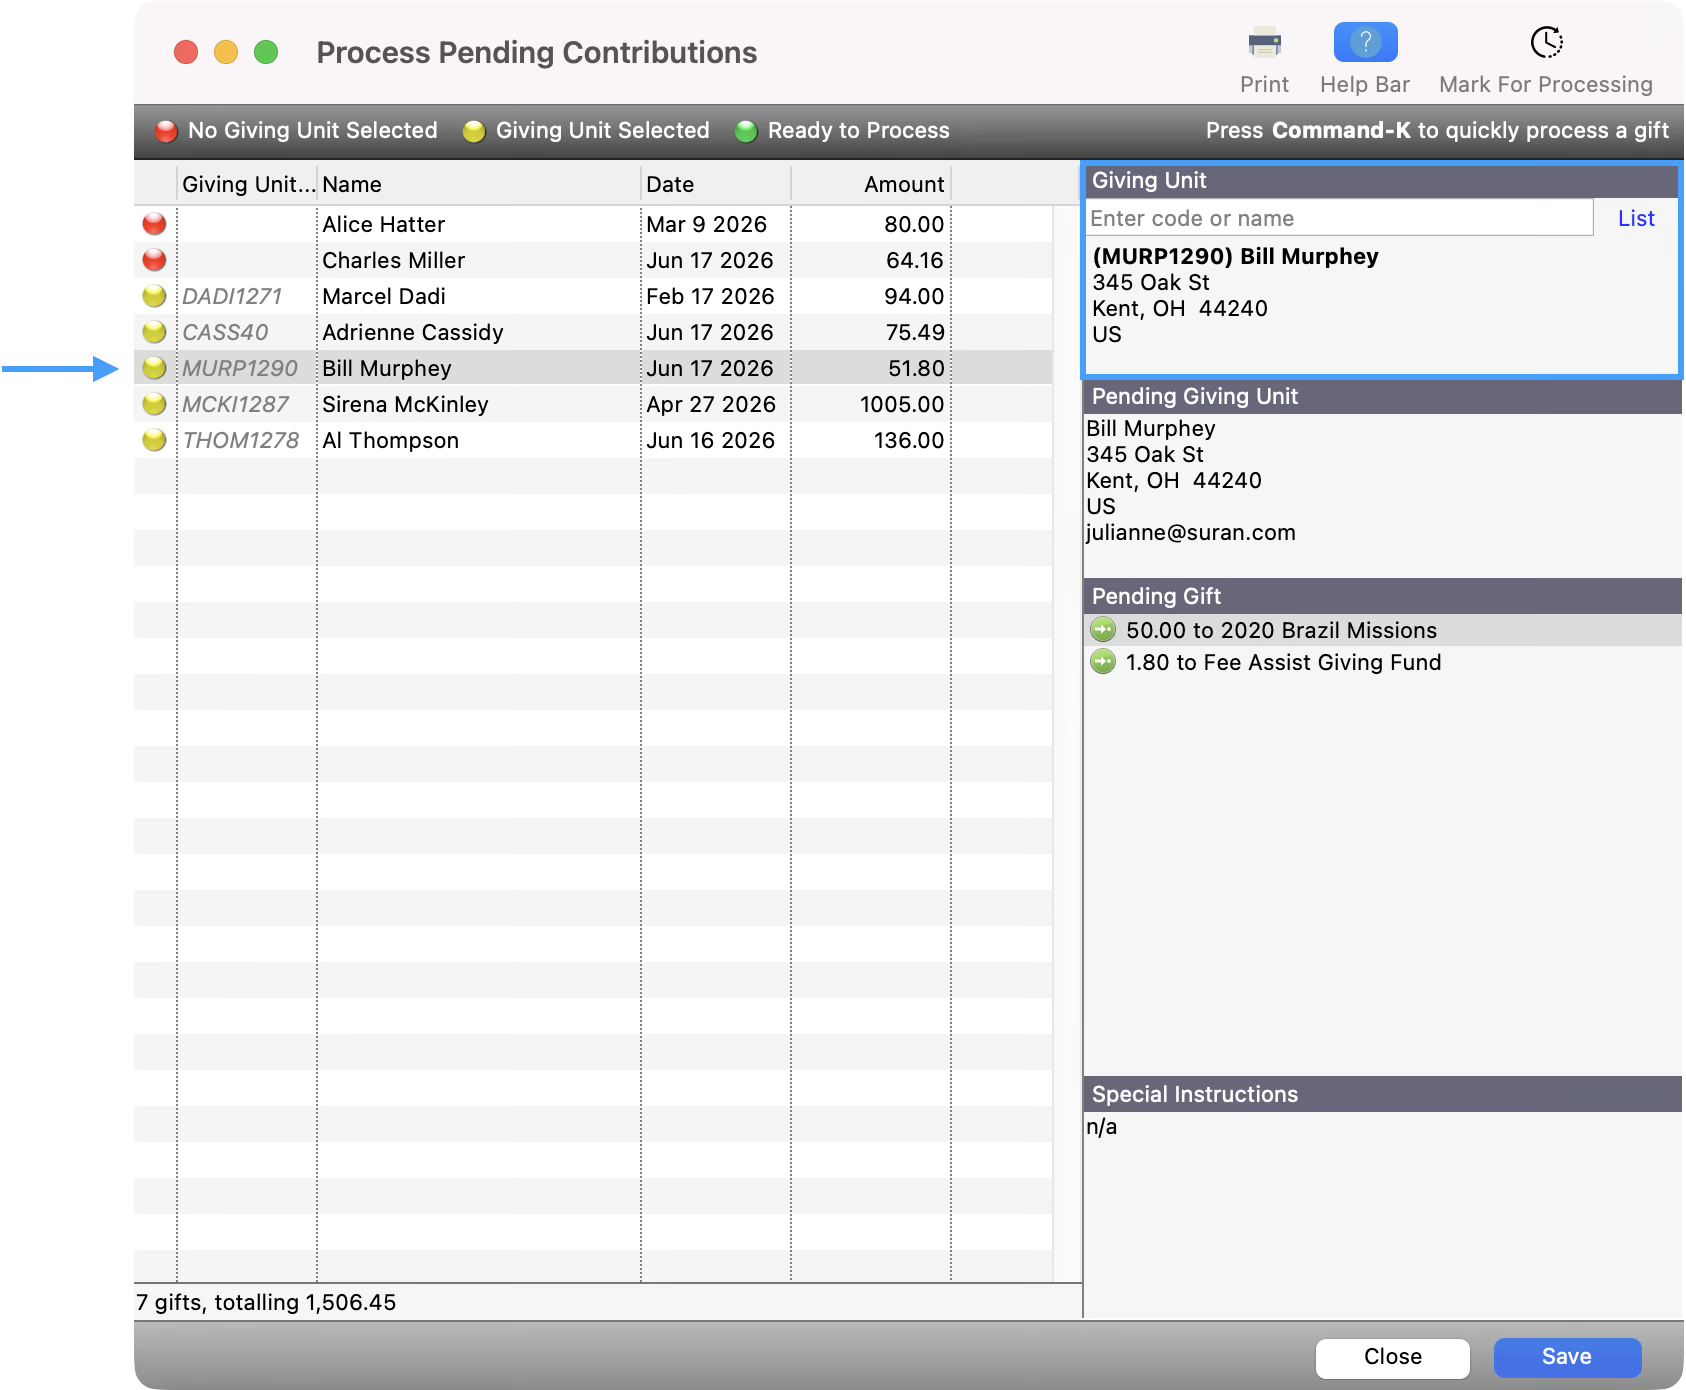Open the Help Bar question mark icon
This screenshot has height=1390, width=1686.
(1365, 43)
